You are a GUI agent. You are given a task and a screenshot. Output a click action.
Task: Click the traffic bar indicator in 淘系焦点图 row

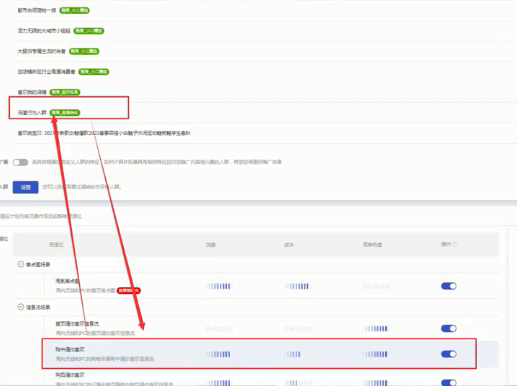coord(218,286)
